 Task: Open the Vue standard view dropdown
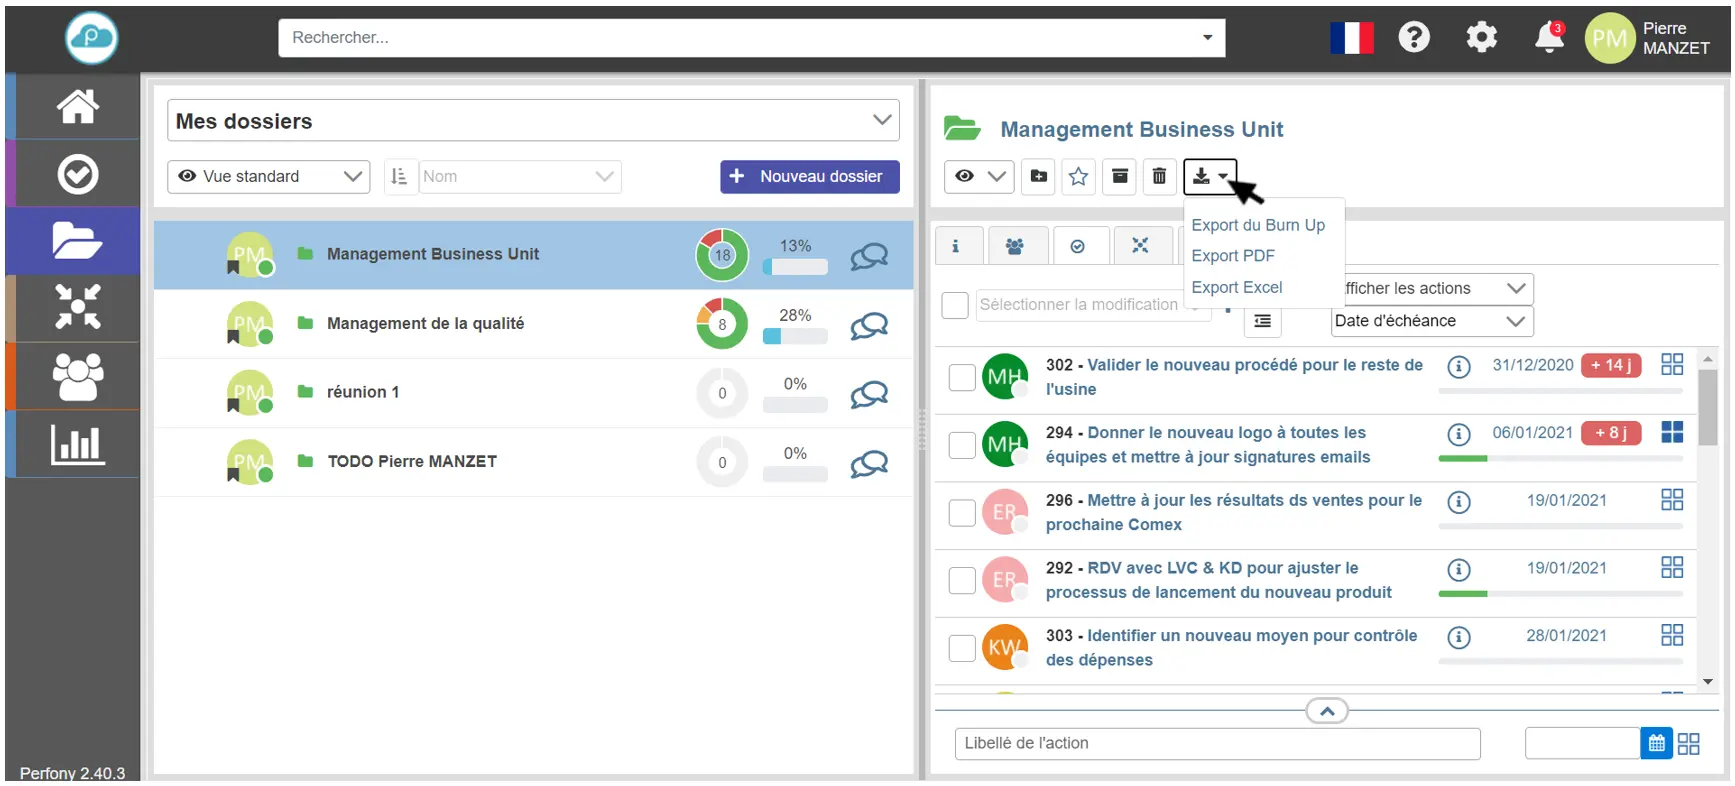click(x=268, y=177)
